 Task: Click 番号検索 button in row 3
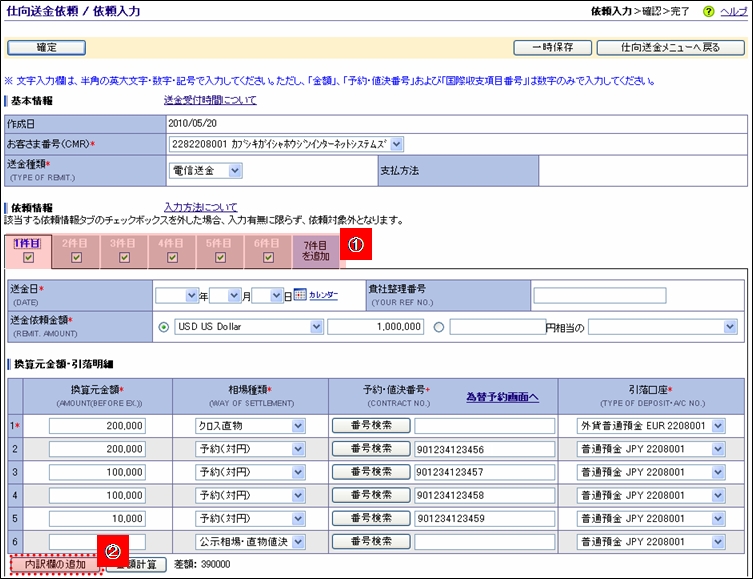click(x=371, y=472)
